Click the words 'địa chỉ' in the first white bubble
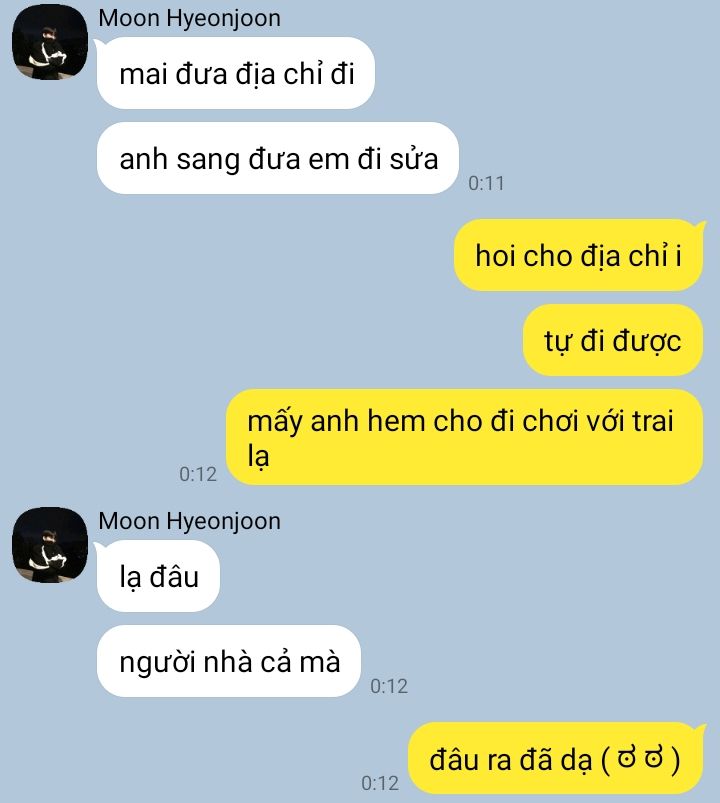 (x=279, y=74)
